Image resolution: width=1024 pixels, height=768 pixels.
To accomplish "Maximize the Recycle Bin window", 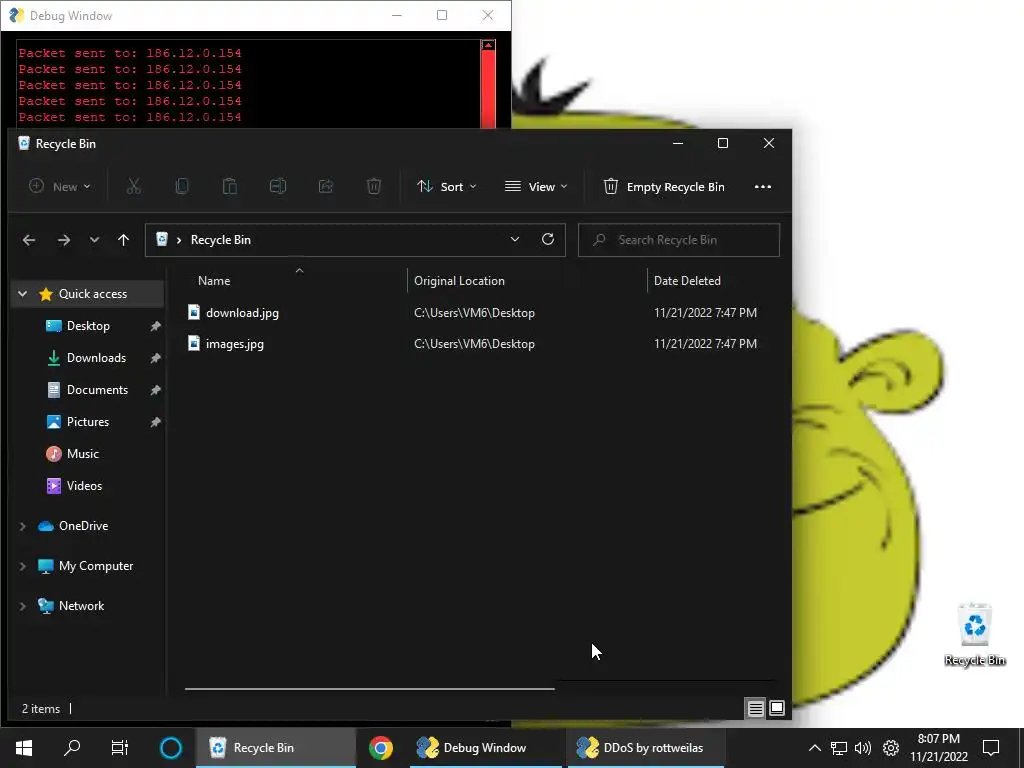I will click(x=722, y=143).
